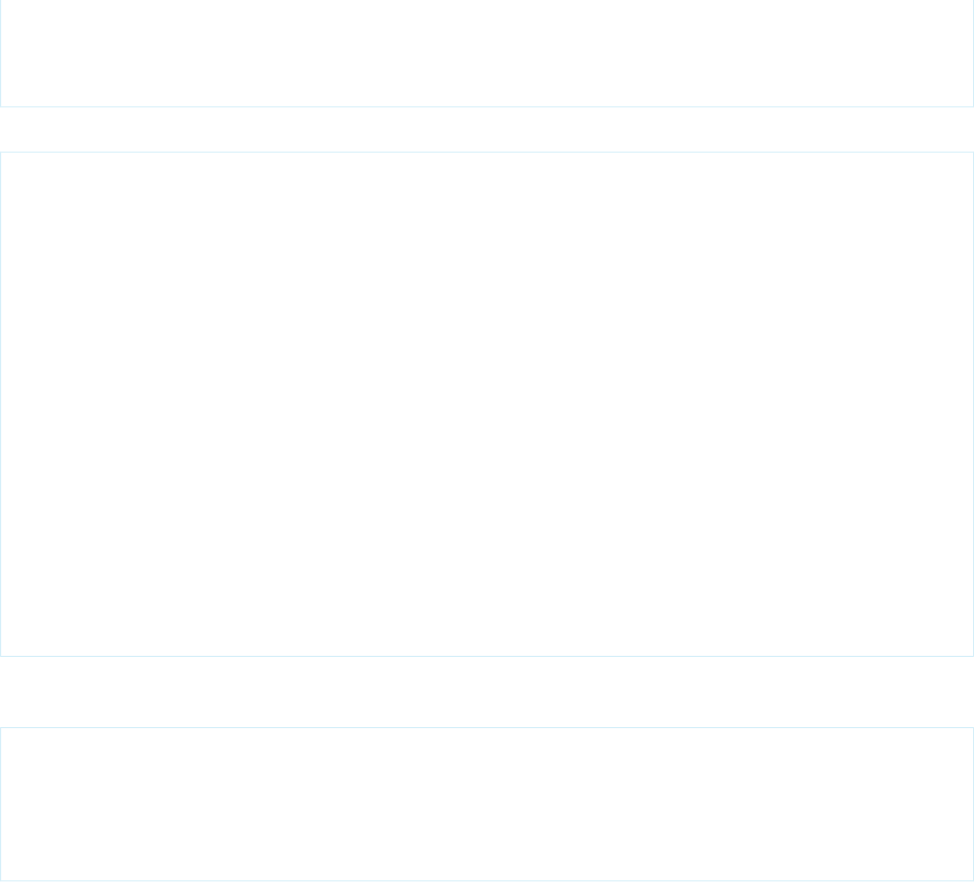Click the top border of the bottom panel
This screenshot has height=882, width=974.
click(487, 727)
